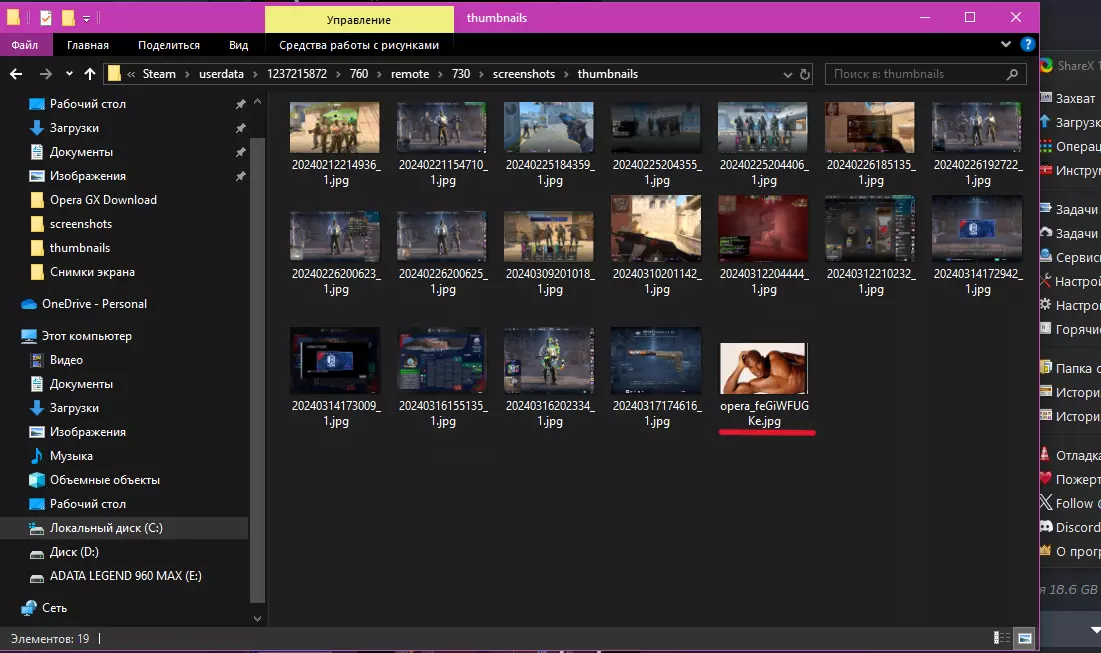This screenshot has width=1101, height=653.
Task: Navigate to userdata in the breadcrumb
Action: pos(221,74)
